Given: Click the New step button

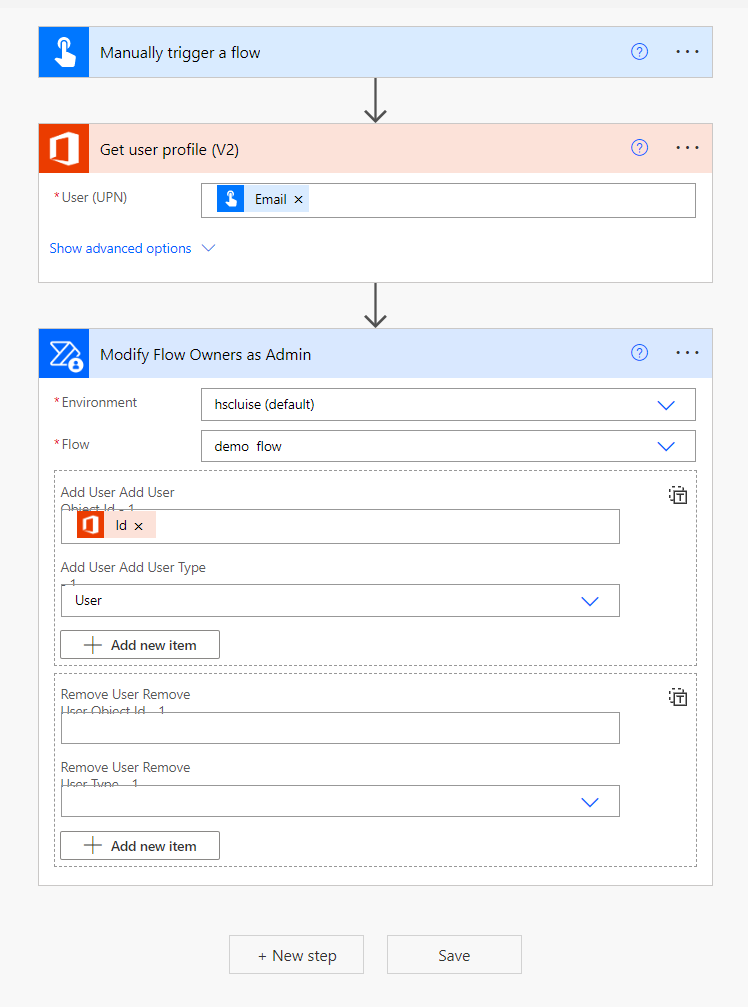Looking at the screenshot, I should [x=297, y=955].
